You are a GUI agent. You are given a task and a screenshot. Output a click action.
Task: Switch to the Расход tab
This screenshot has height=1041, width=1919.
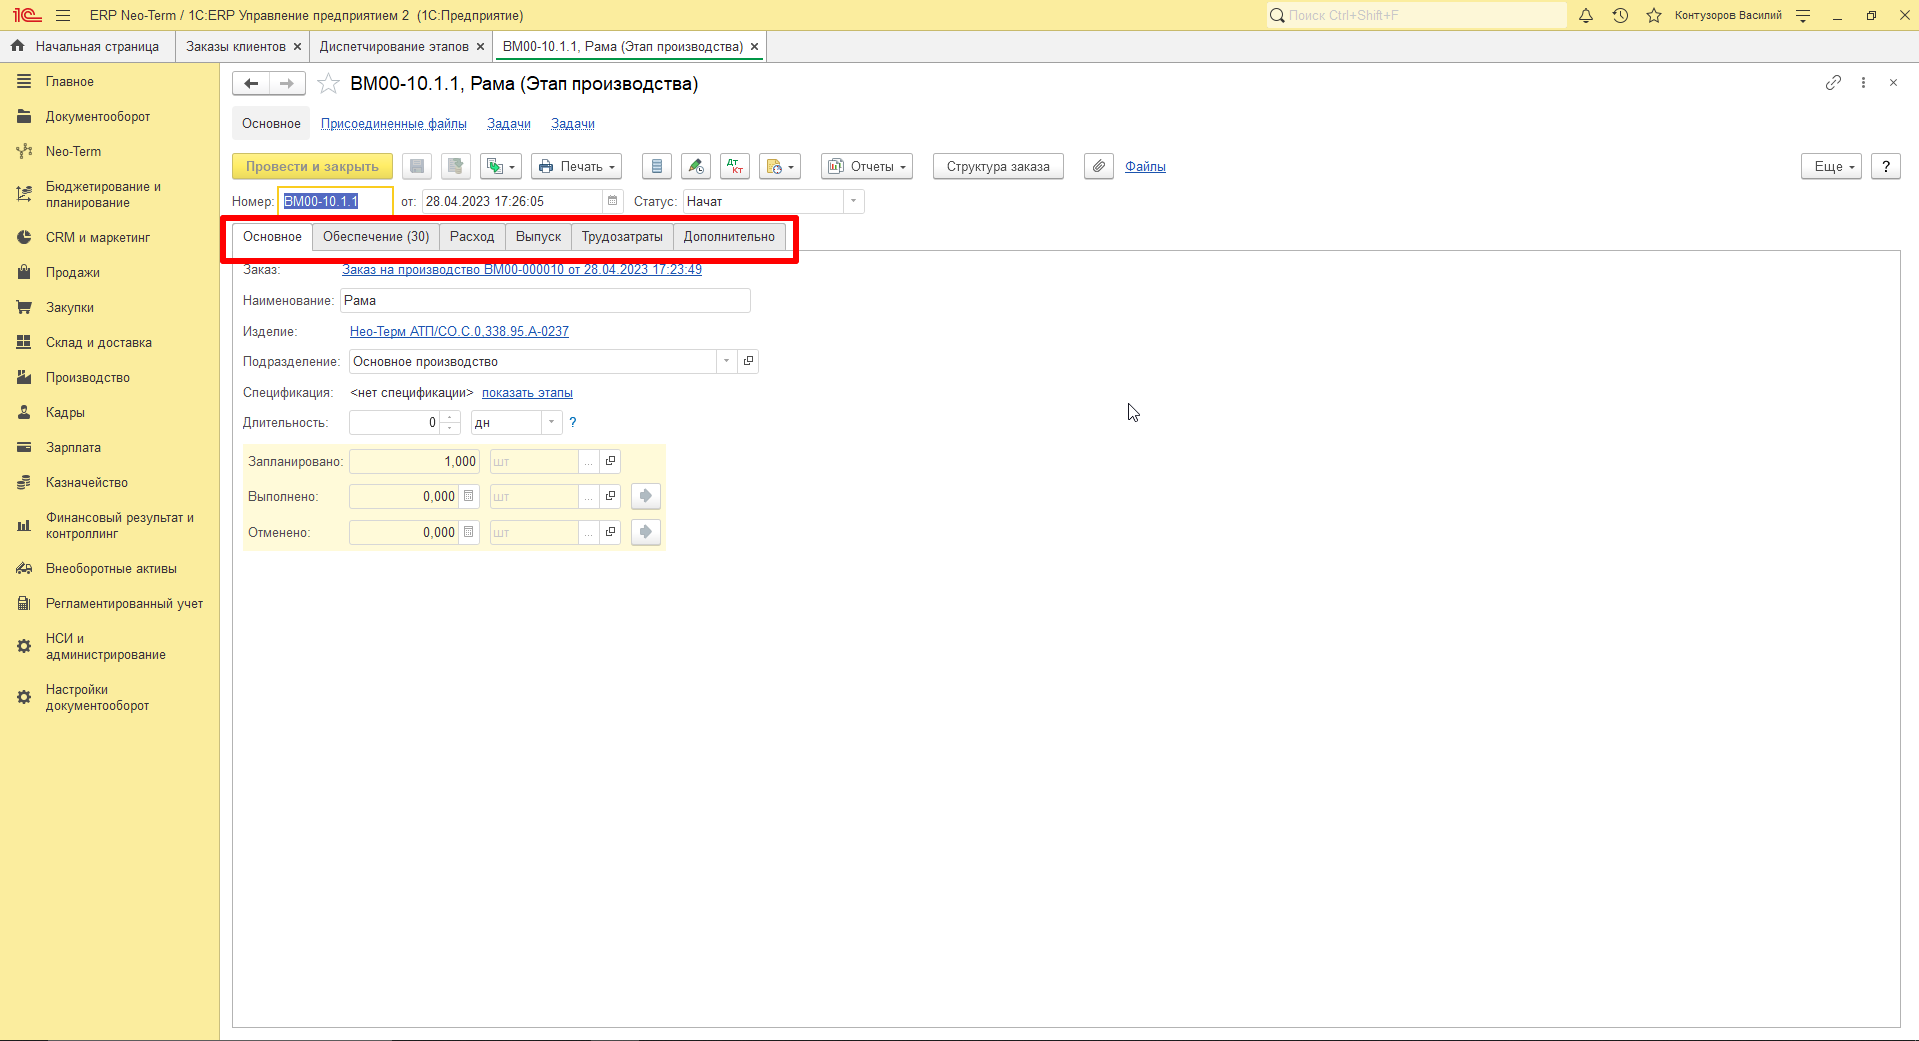(472, 237)
